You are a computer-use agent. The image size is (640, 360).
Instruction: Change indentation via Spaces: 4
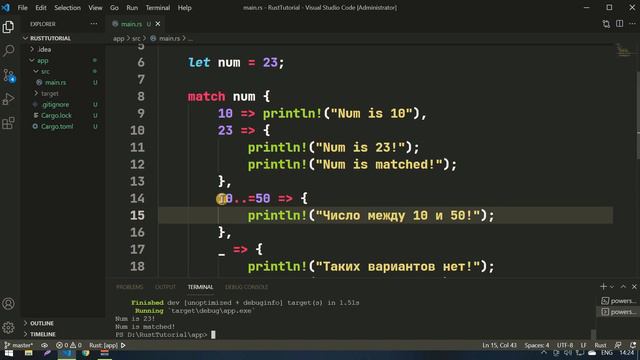(x=537, y=345)
